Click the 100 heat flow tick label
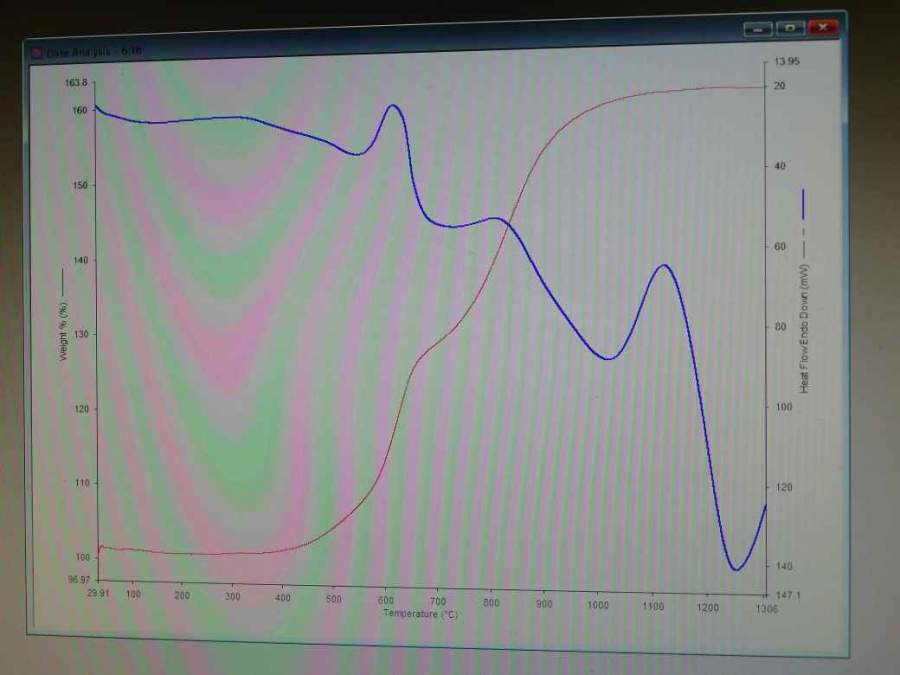This screenshot has height=675, width=900. [783, 407]
